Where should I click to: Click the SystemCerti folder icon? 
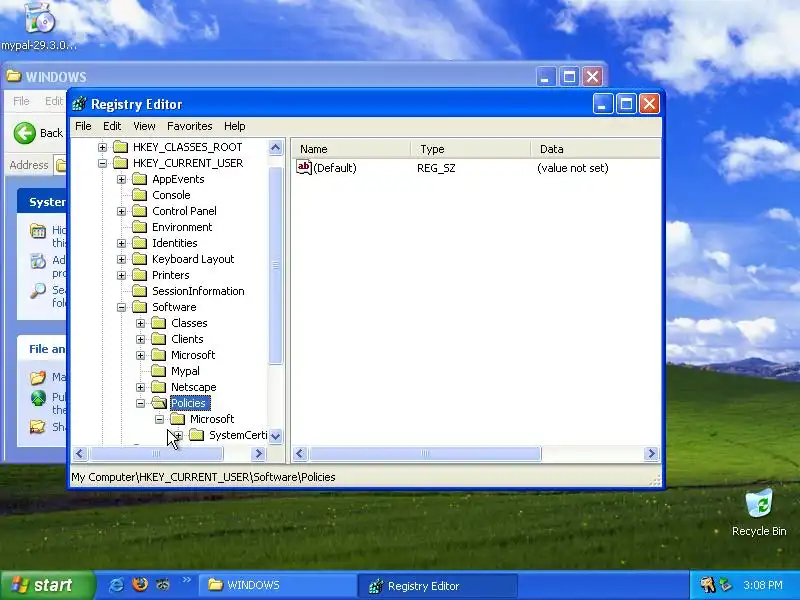point(196,435)
